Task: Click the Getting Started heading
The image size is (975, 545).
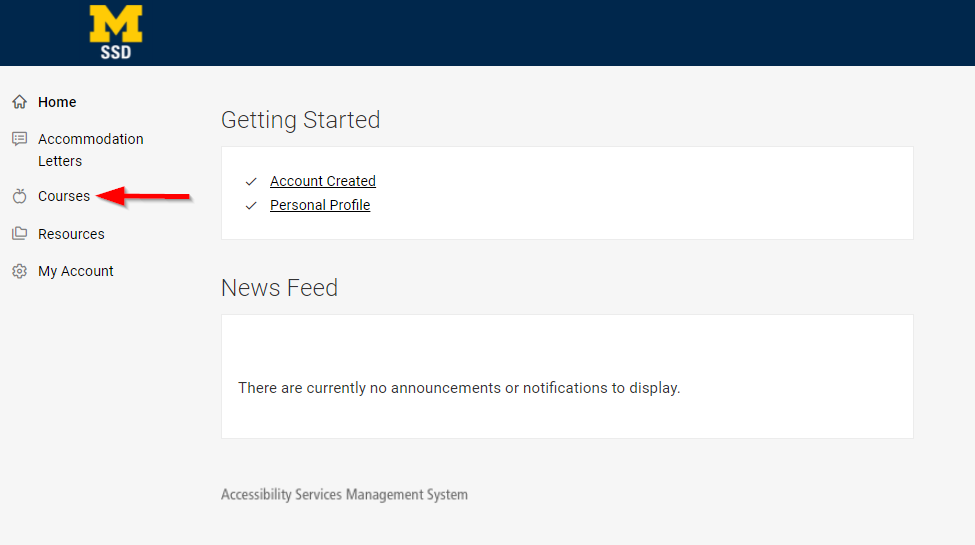Action: (x=300, y=120)
